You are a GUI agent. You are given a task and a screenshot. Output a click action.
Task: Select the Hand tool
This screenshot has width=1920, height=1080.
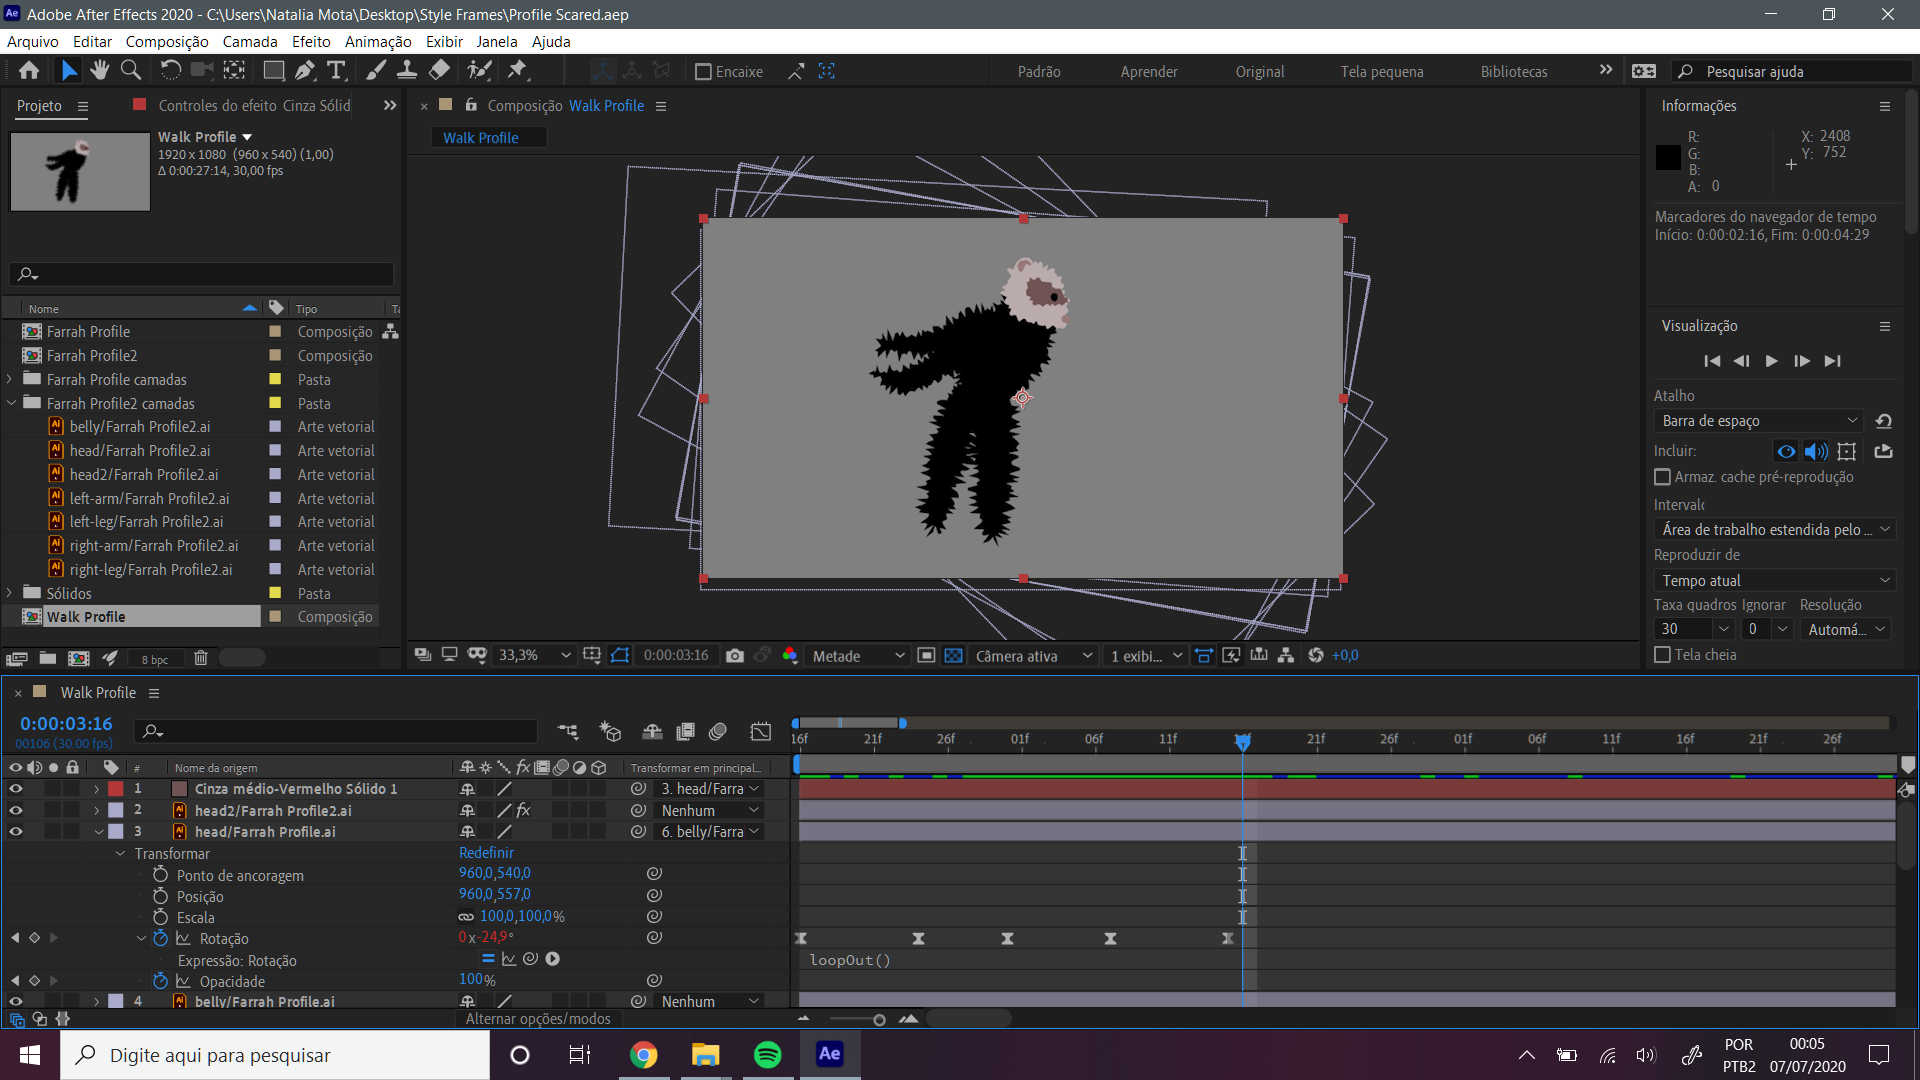(x=99, y=70)
